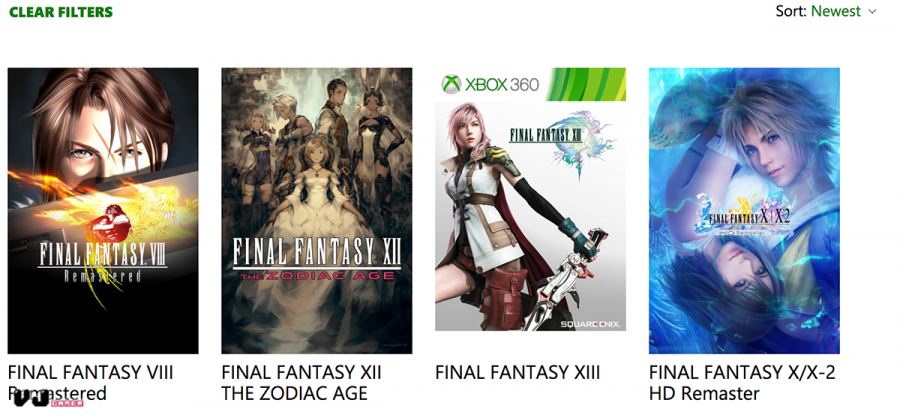Click the CLEAR FILTERS link
The height and width of the screenshot is (418, 900).
pos(61,12)
